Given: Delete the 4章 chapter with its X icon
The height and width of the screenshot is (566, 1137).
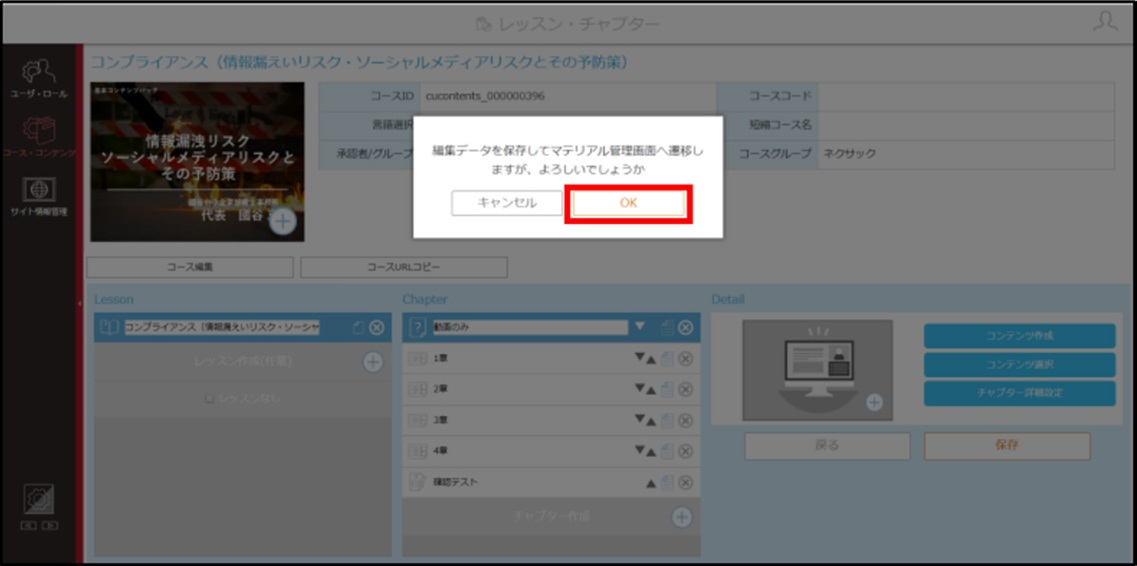Looking at the screenshot, I should pos(685,451).
